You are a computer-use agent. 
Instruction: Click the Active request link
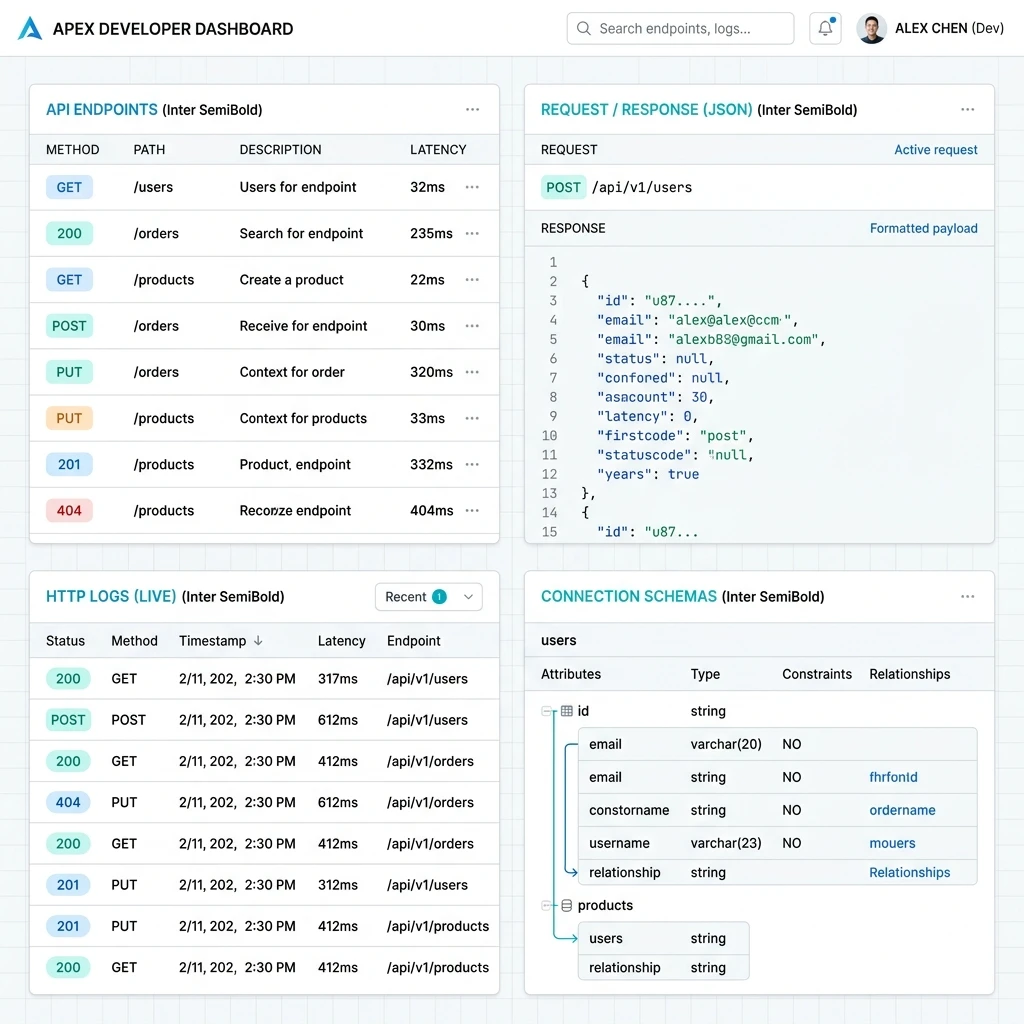[x=935, y=150]
